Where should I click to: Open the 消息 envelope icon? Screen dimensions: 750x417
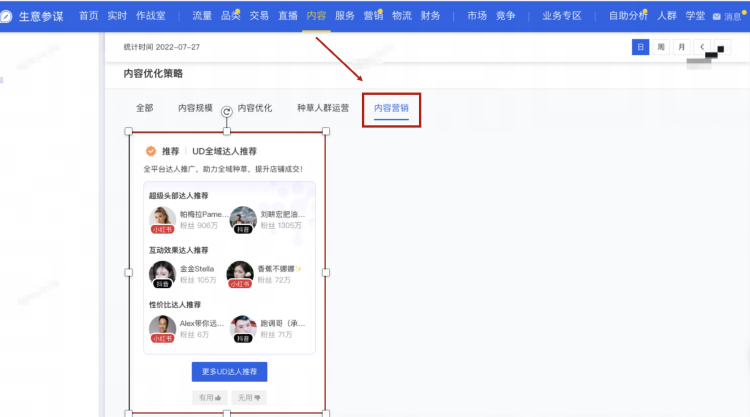point(717,17)
